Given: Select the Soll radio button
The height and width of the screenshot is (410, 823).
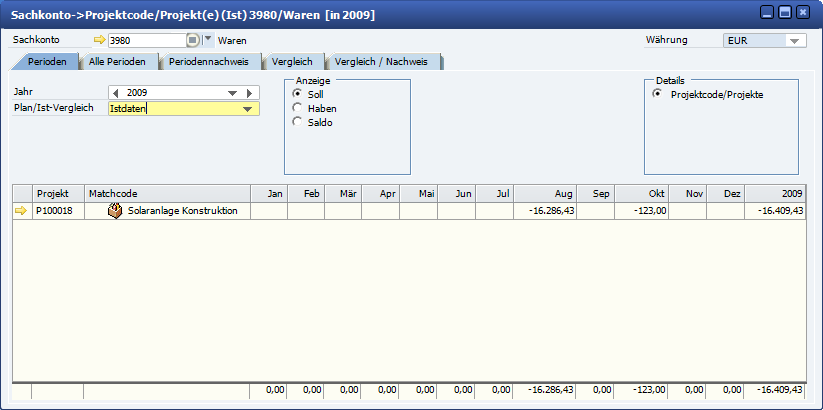Looking at the screenshot, I should point(297,93).
